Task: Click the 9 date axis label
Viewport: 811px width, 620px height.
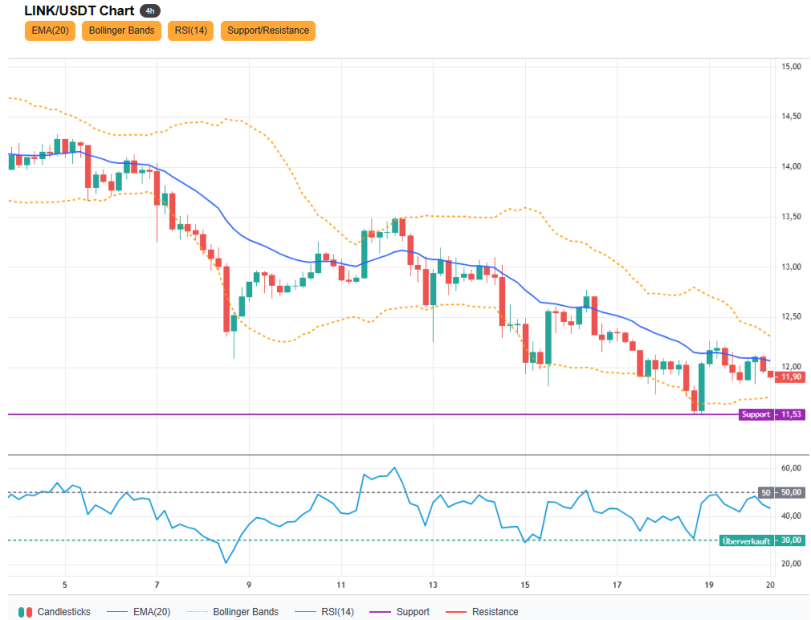Action: point(249,585)
